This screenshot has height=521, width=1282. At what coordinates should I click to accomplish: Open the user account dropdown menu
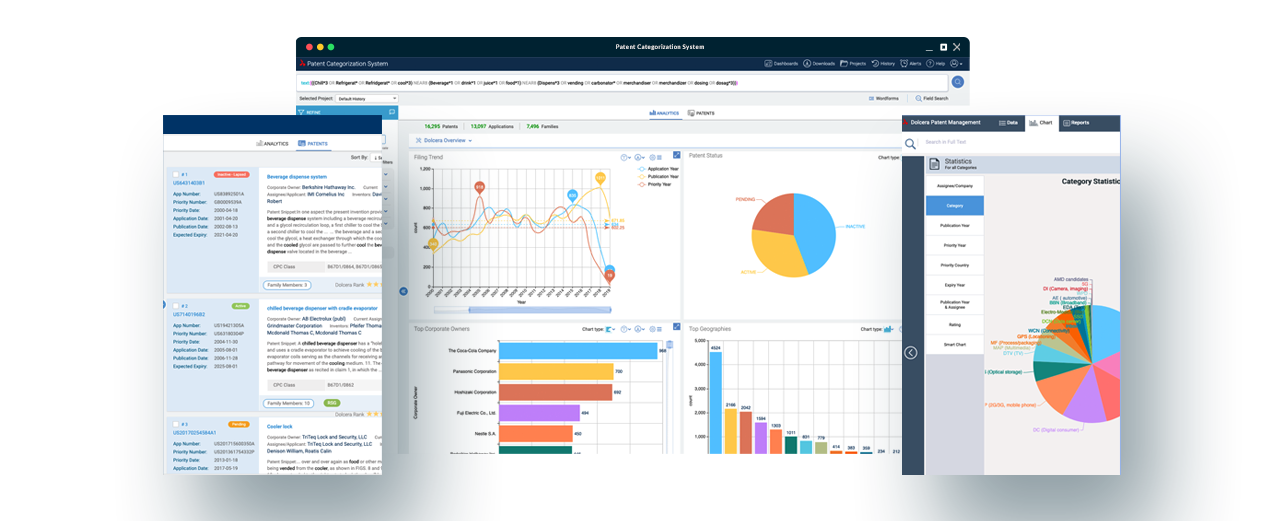(x=955, y=63)
